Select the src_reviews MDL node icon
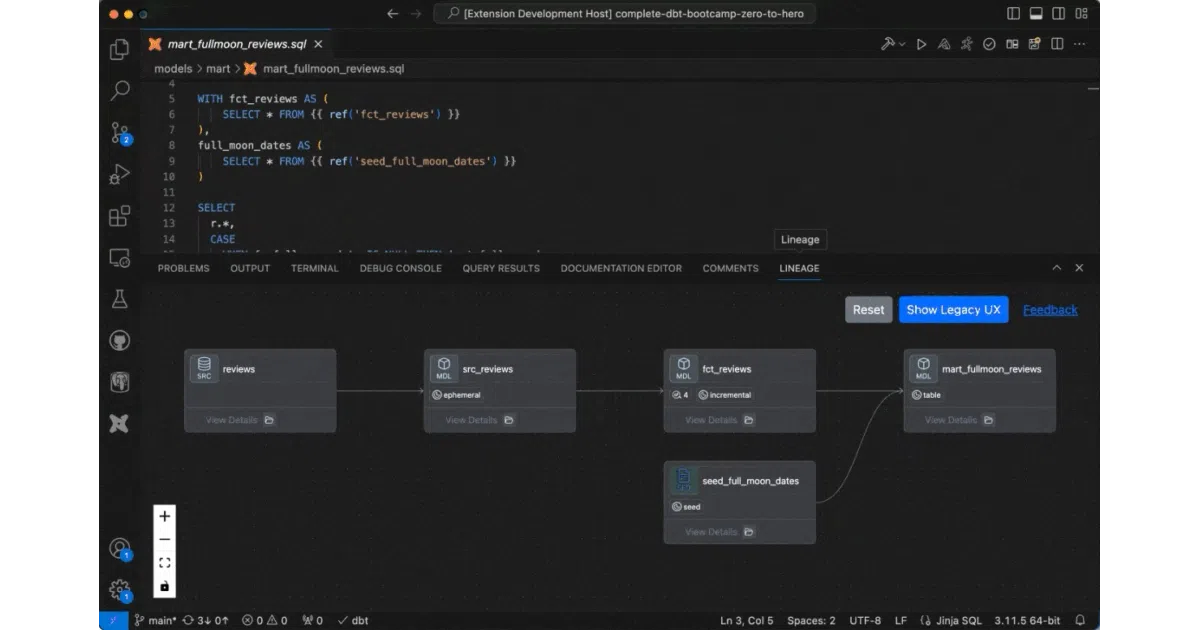The height and width of the screenshot is (630, 1200). pos(444,368)
